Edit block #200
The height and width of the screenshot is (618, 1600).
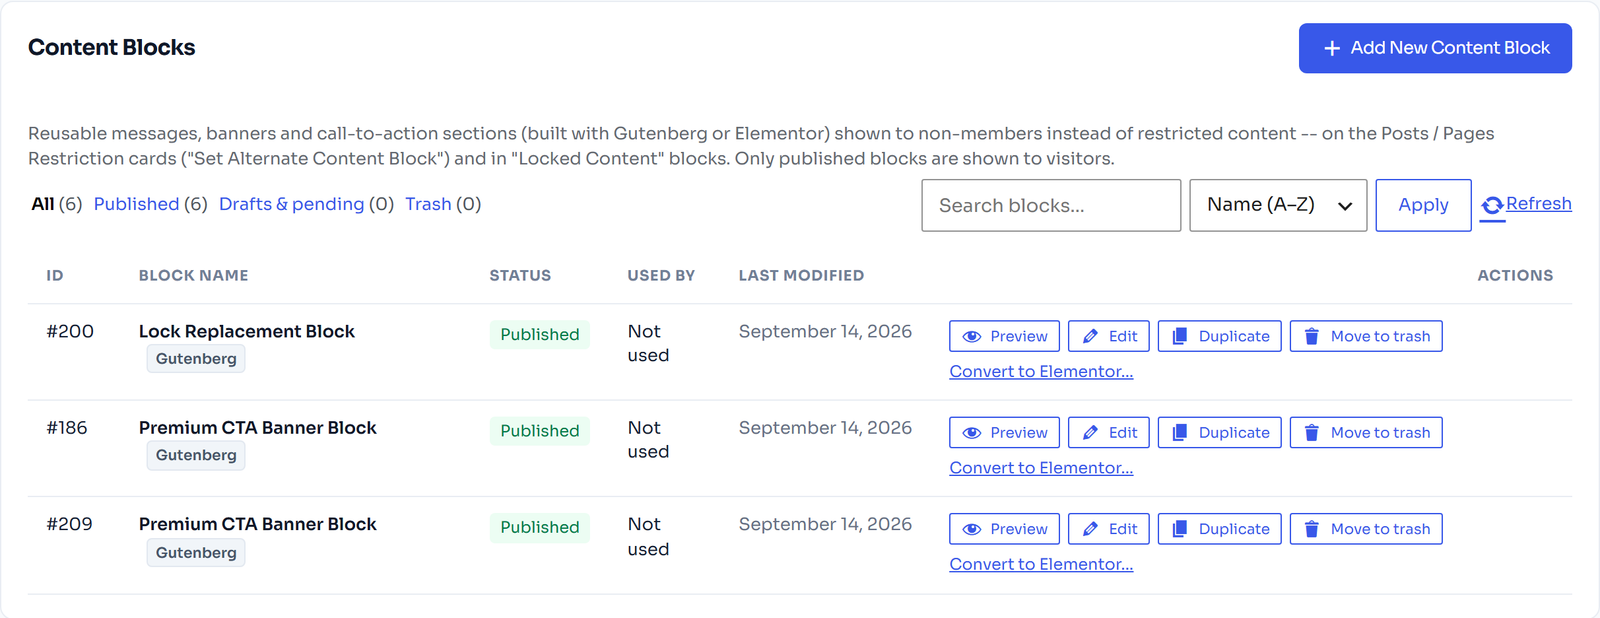point(1109,336)
